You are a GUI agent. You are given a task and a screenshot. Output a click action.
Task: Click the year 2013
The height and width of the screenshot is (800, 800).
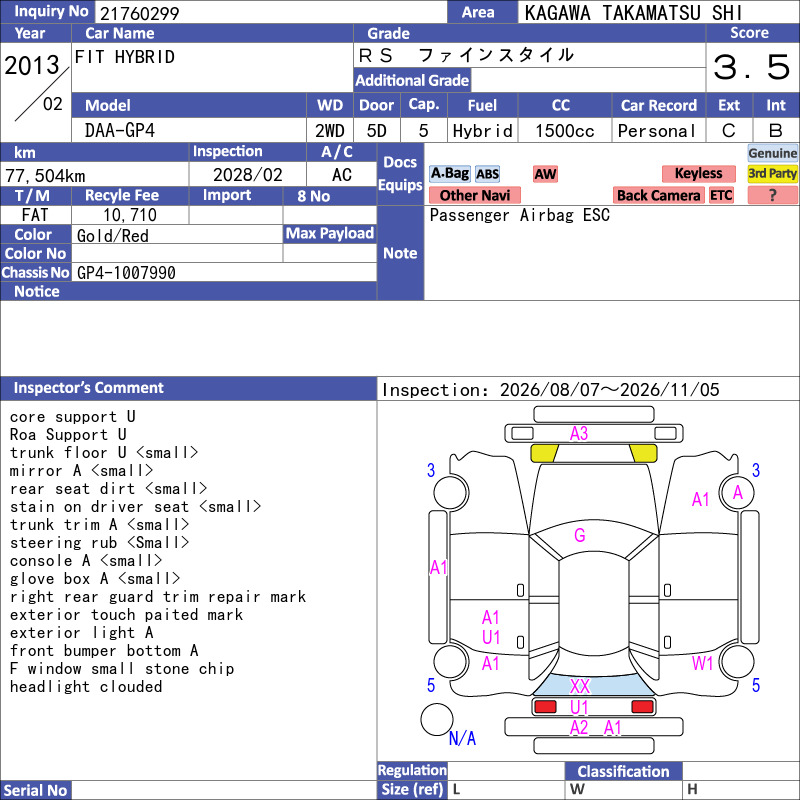tap(32, 65)
